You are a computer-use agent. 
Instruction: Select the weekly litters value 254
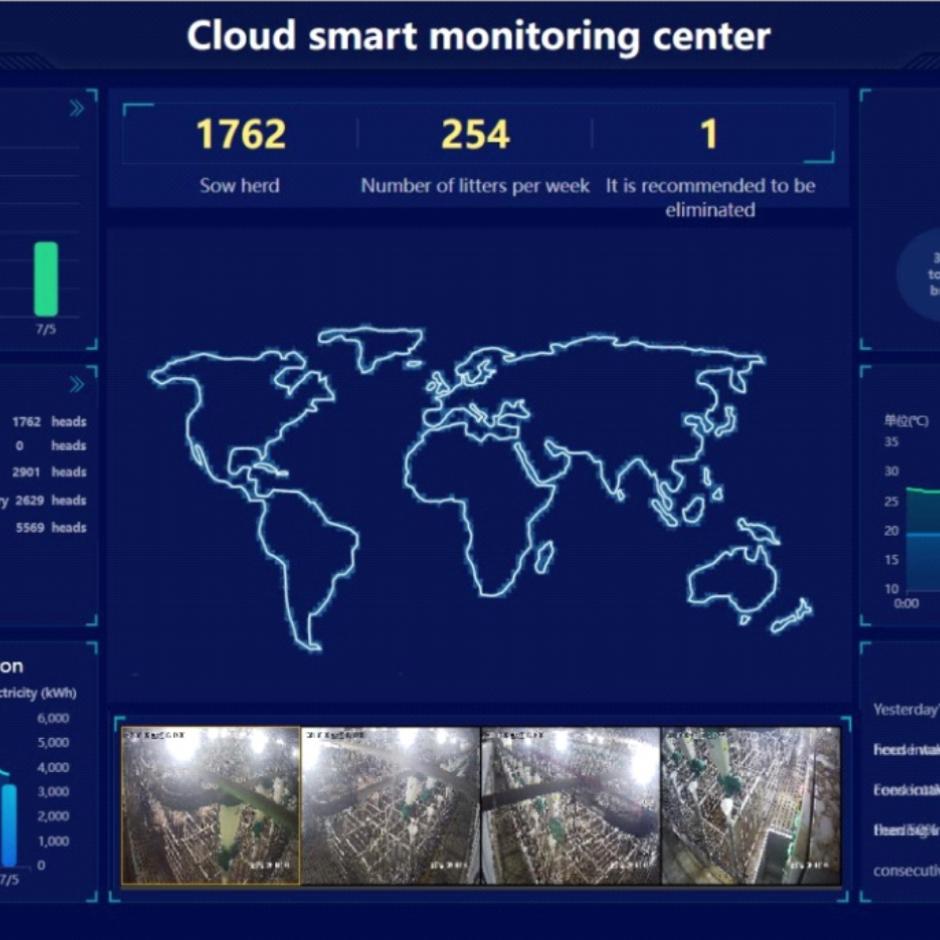point(475,134)
